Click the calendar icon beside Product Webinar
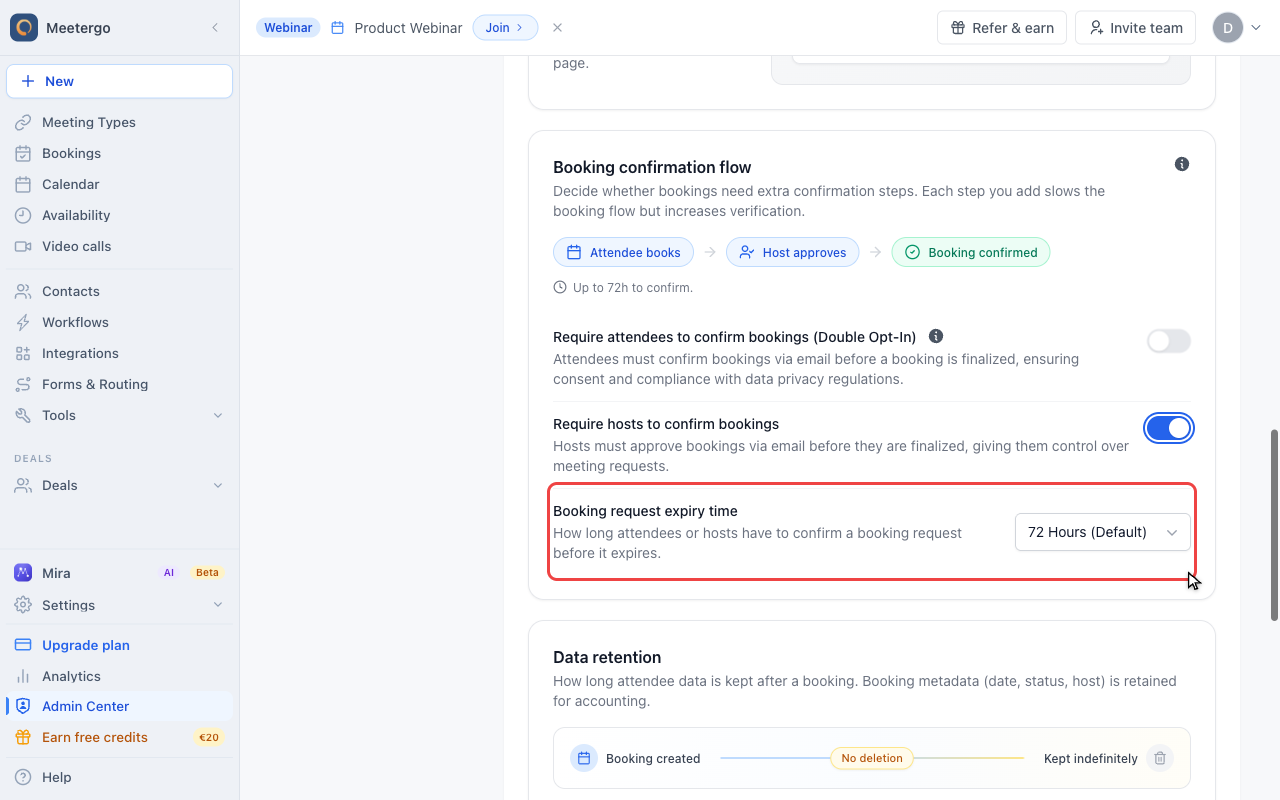This screenshot has height=800, width=1280. 338,28
